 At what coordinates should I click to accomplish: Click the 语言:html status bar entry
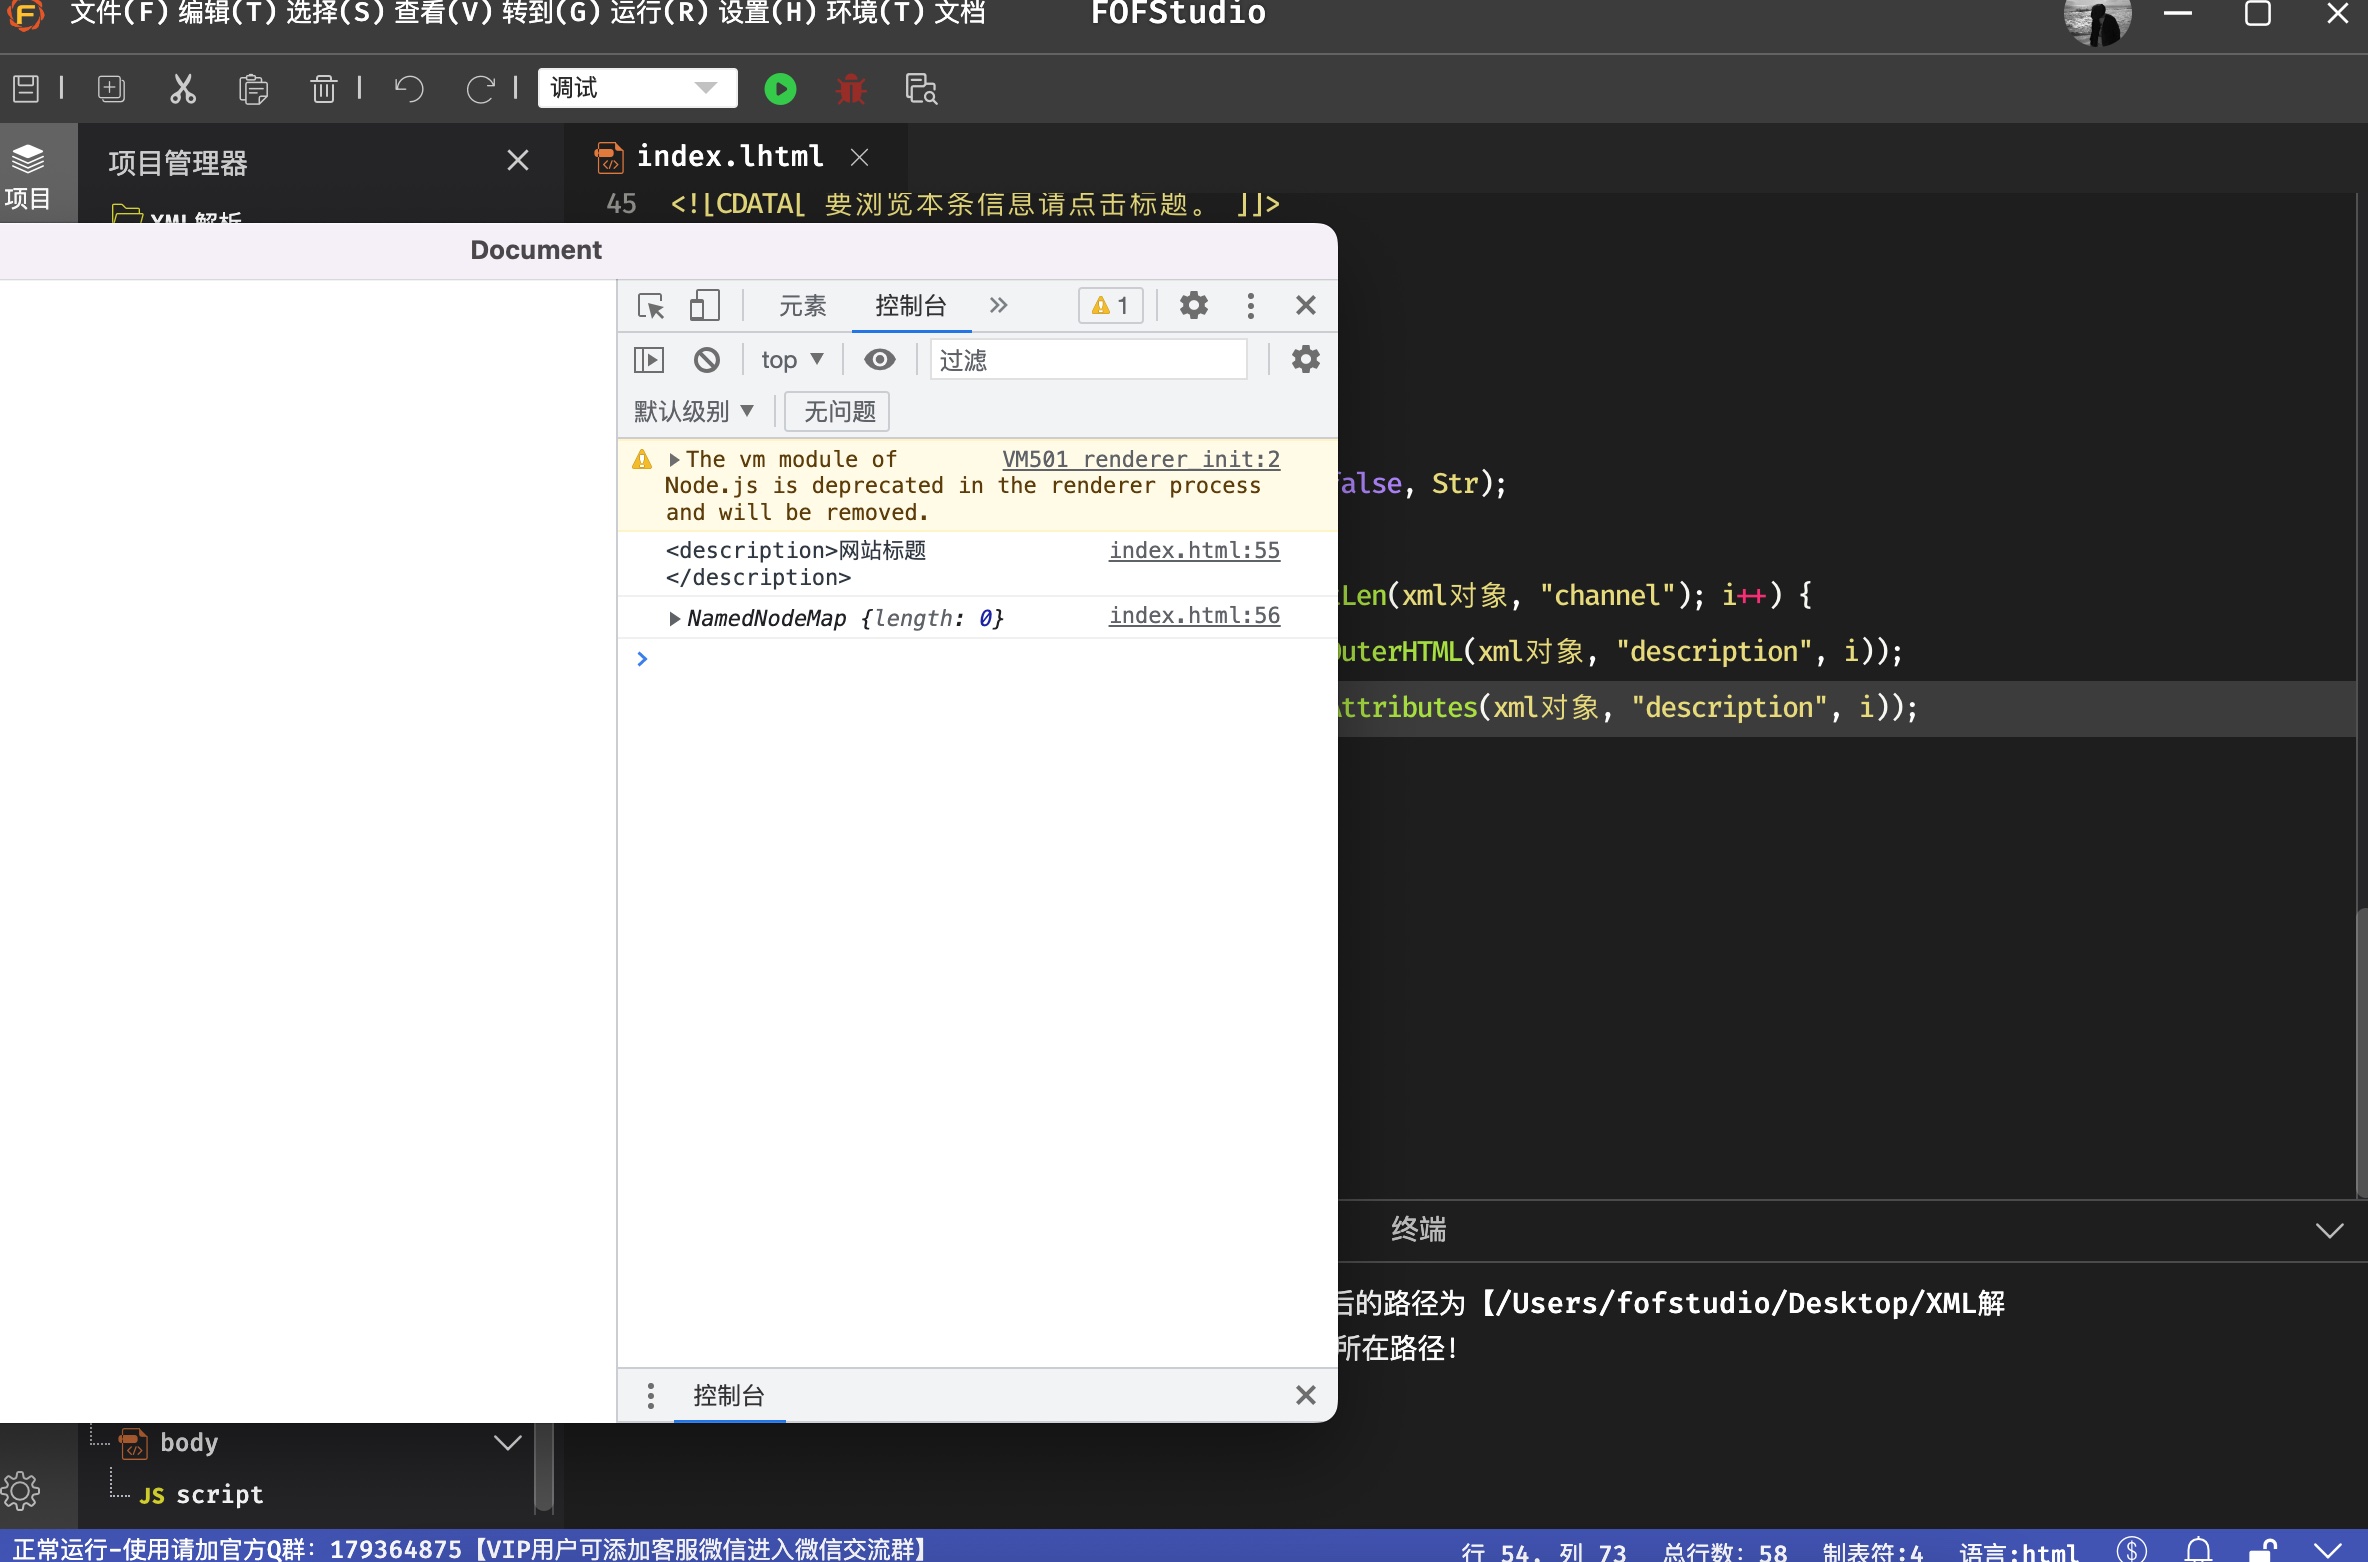(2019, 1550)
